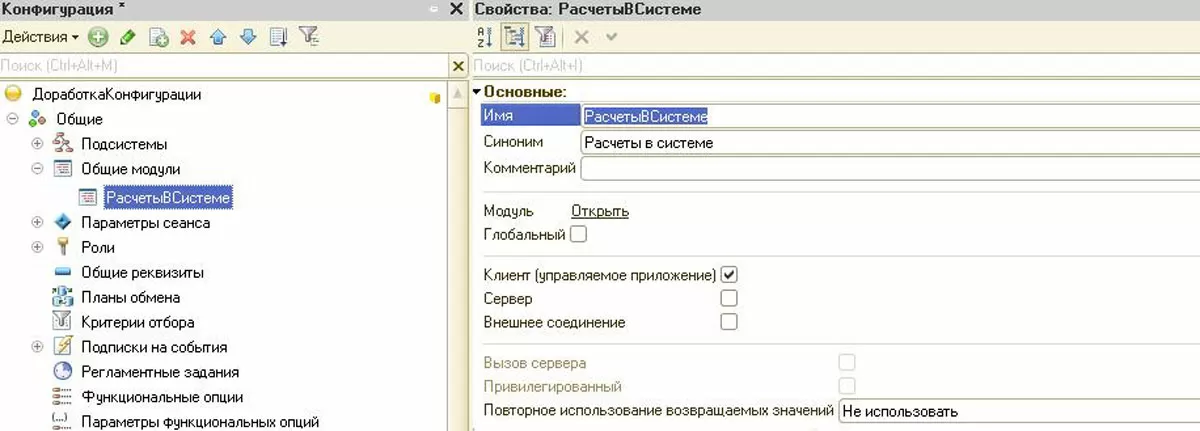This screenshot has height=431, width=1200.
Task: Expand the Подсистемы tree node
Action: (x=37, y=144)
